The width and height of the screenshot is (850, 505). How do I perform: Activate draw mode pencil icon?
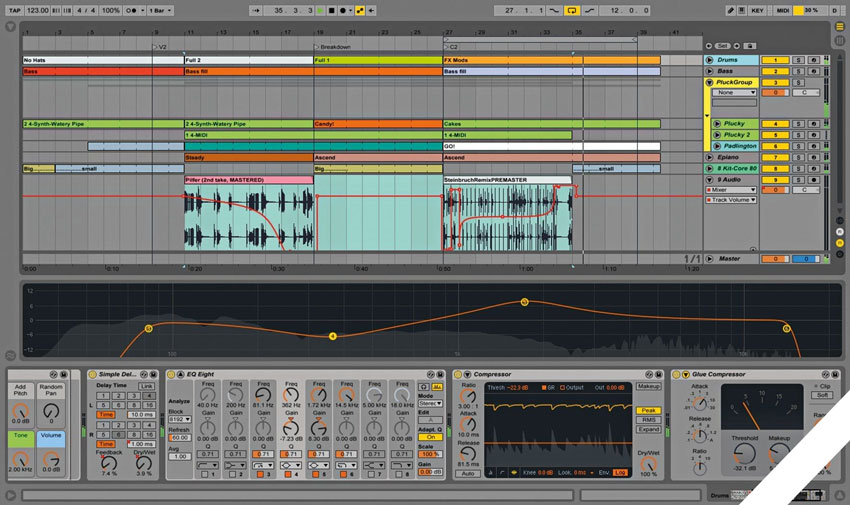click(730, 9)
